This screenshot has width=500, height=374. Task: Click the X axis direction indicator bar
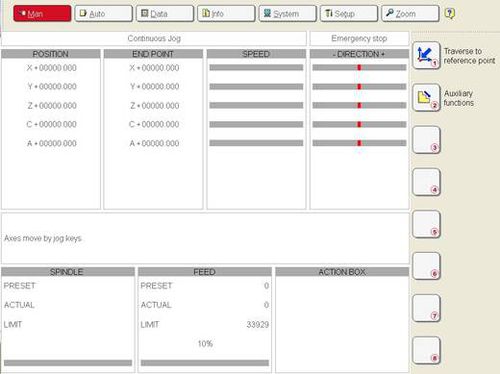359,68
